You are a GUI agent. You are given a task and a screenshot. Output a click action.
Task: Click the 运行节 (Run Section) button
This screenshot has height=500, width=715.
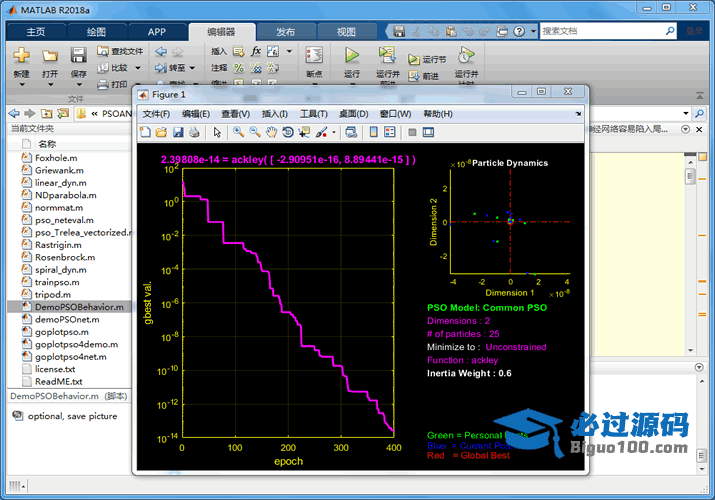click(427, 59)
